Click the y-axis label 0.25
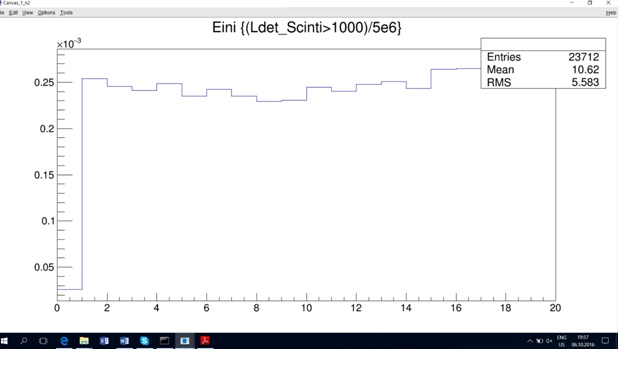Viewport: 625px width, 367px height. click(44, 82)
